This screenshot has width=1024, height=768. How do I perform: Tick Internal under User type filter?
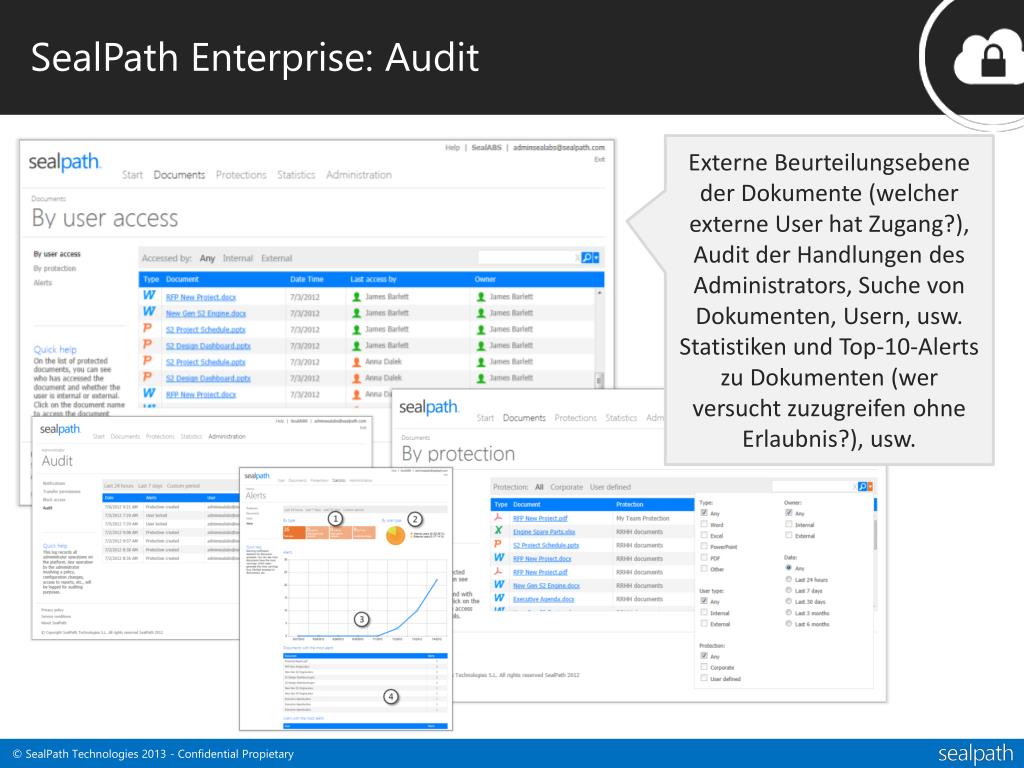(x=704, y=612)
